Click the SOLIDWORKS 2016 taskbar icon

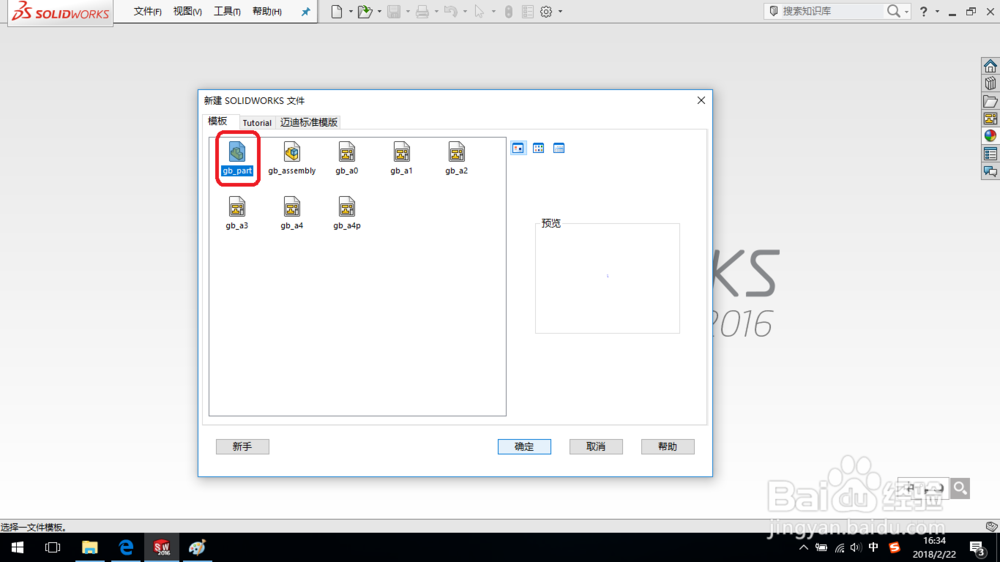(x=162, y=547)
